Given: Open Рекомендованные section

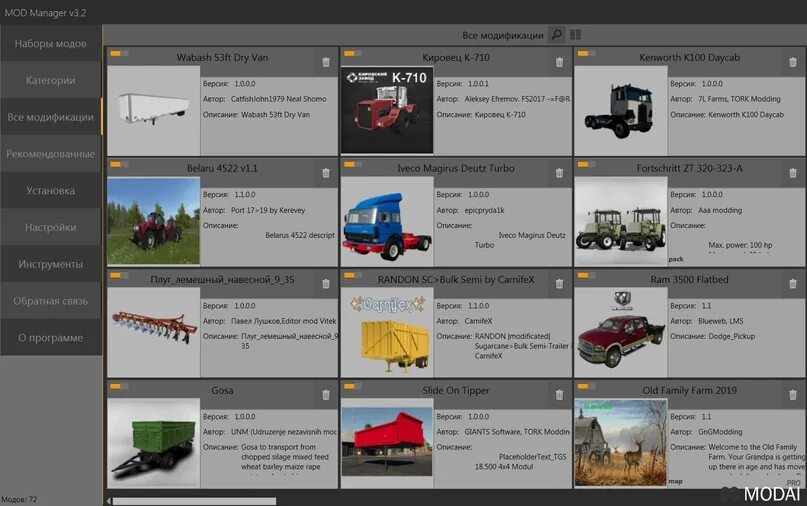Looking at the screenshot, I should (50, 153).
